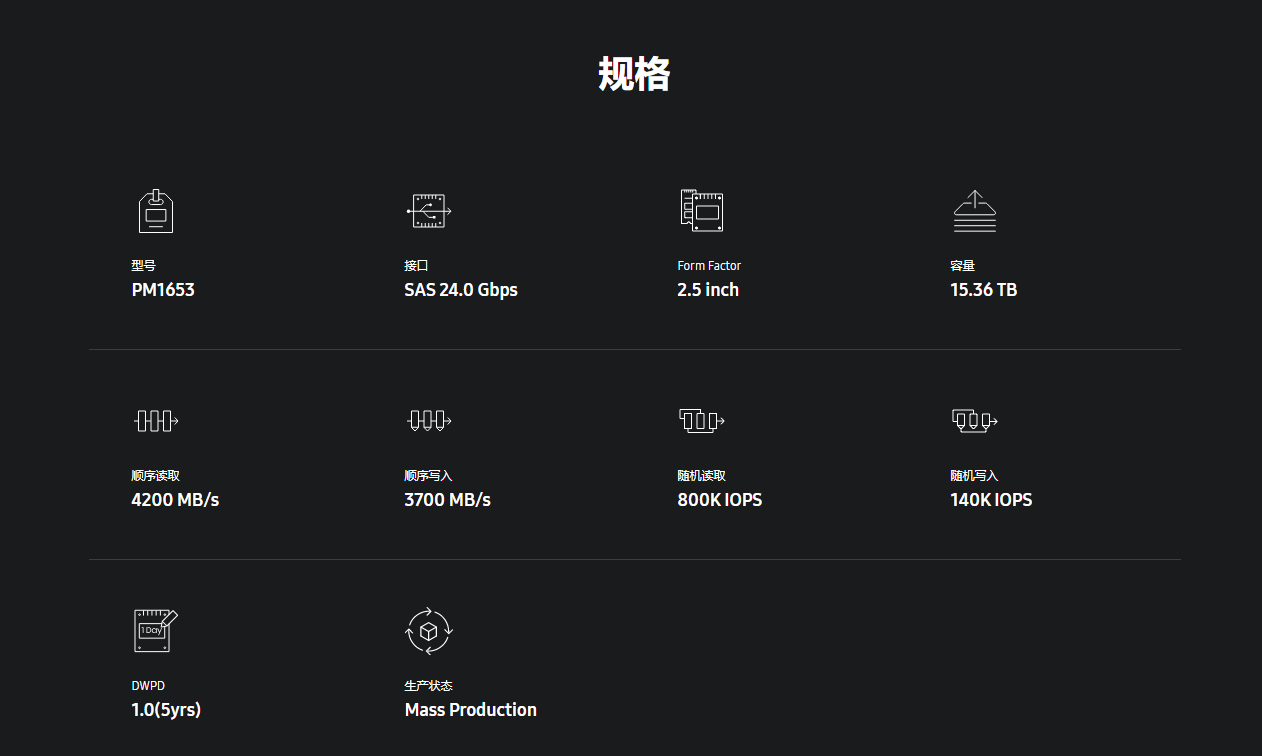
Task: Select the 1.0(5yrs) value
Action: pos(166,710)
